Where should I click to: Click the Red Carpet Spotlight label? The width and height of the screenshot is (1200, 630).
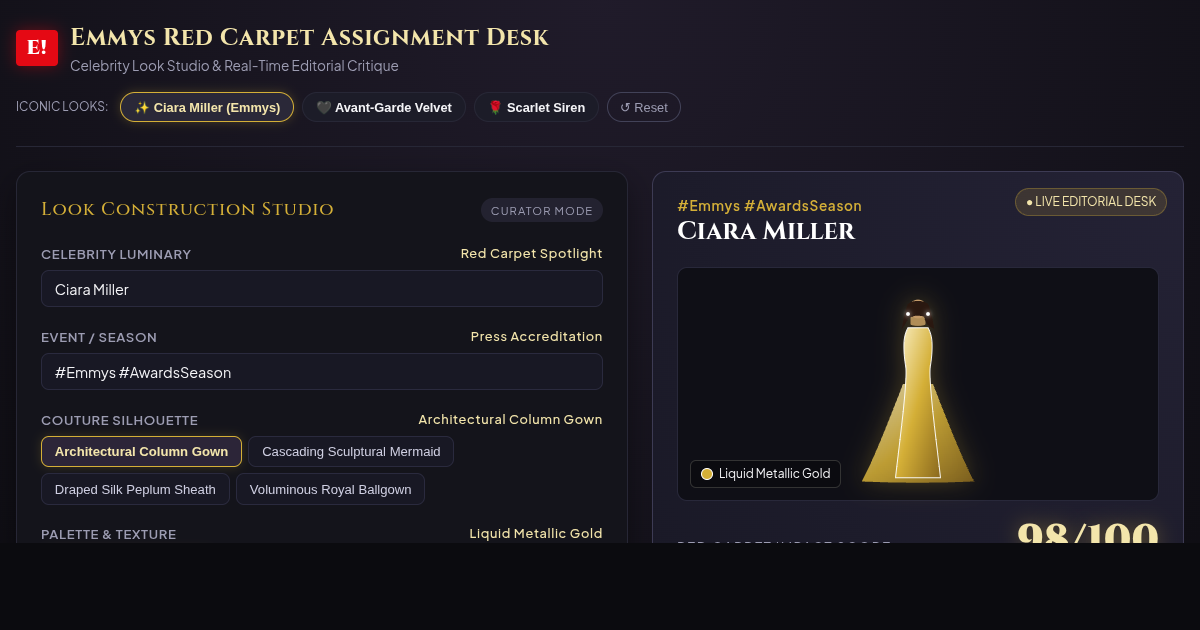[531, 254]
